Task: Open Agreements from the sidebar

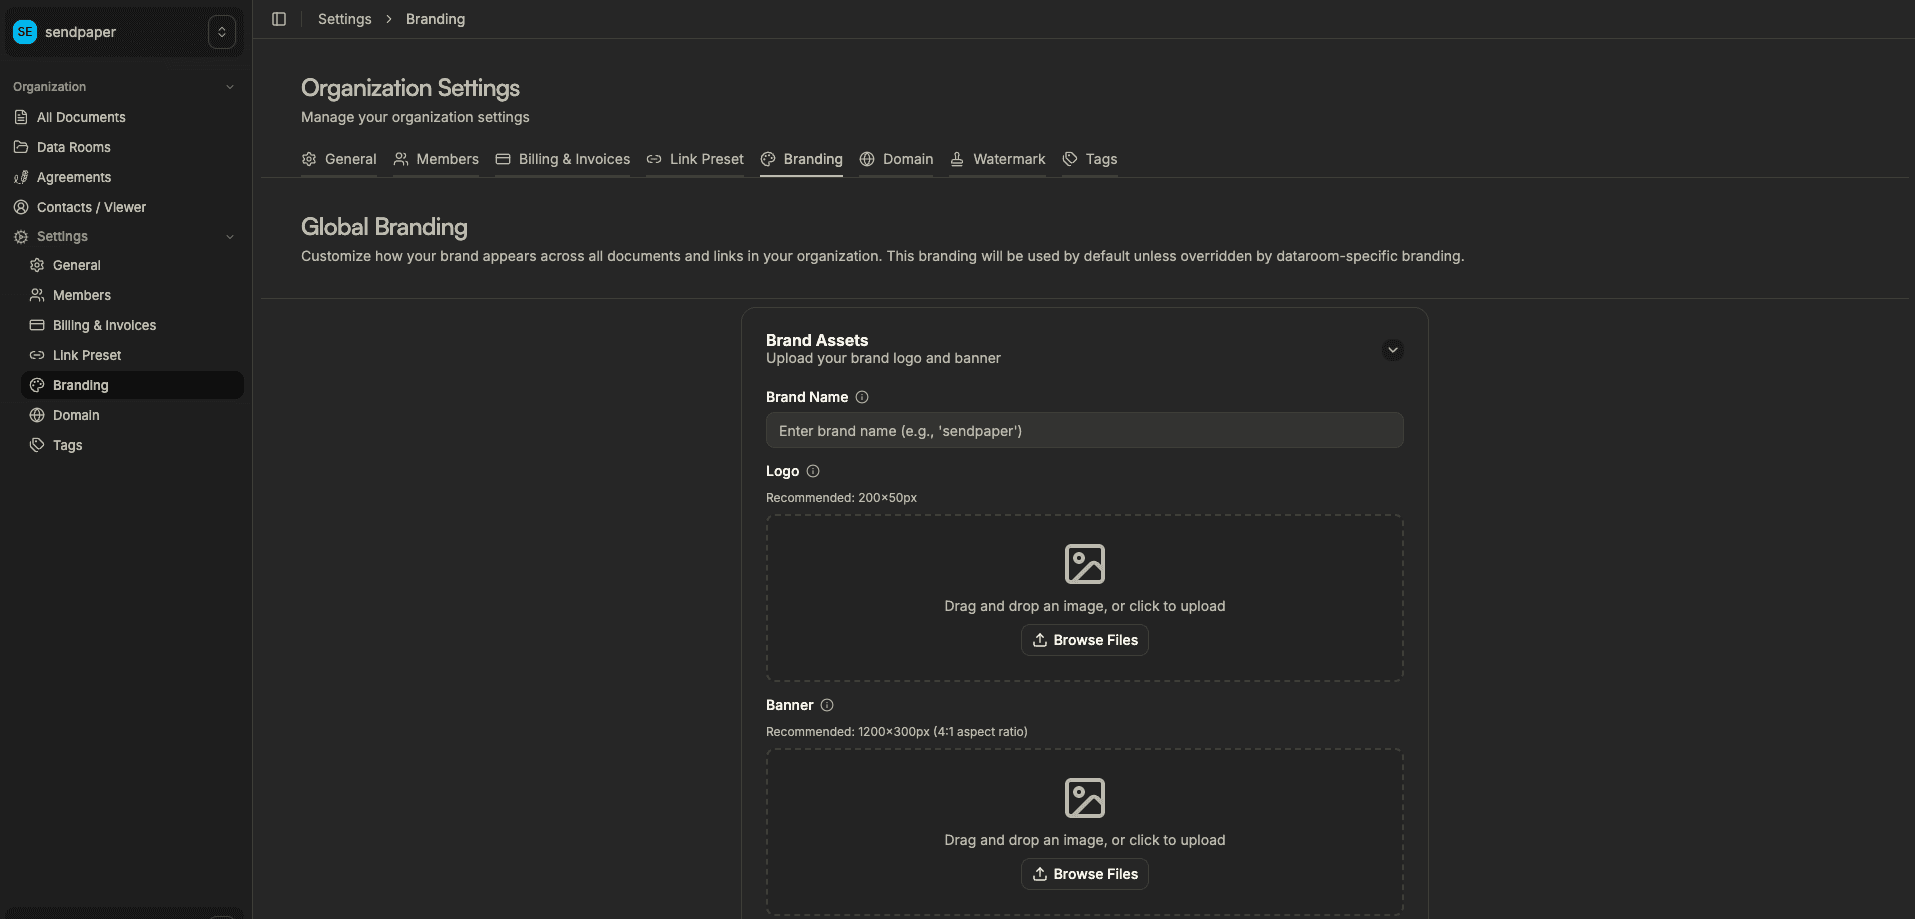Action: [73, 177]
